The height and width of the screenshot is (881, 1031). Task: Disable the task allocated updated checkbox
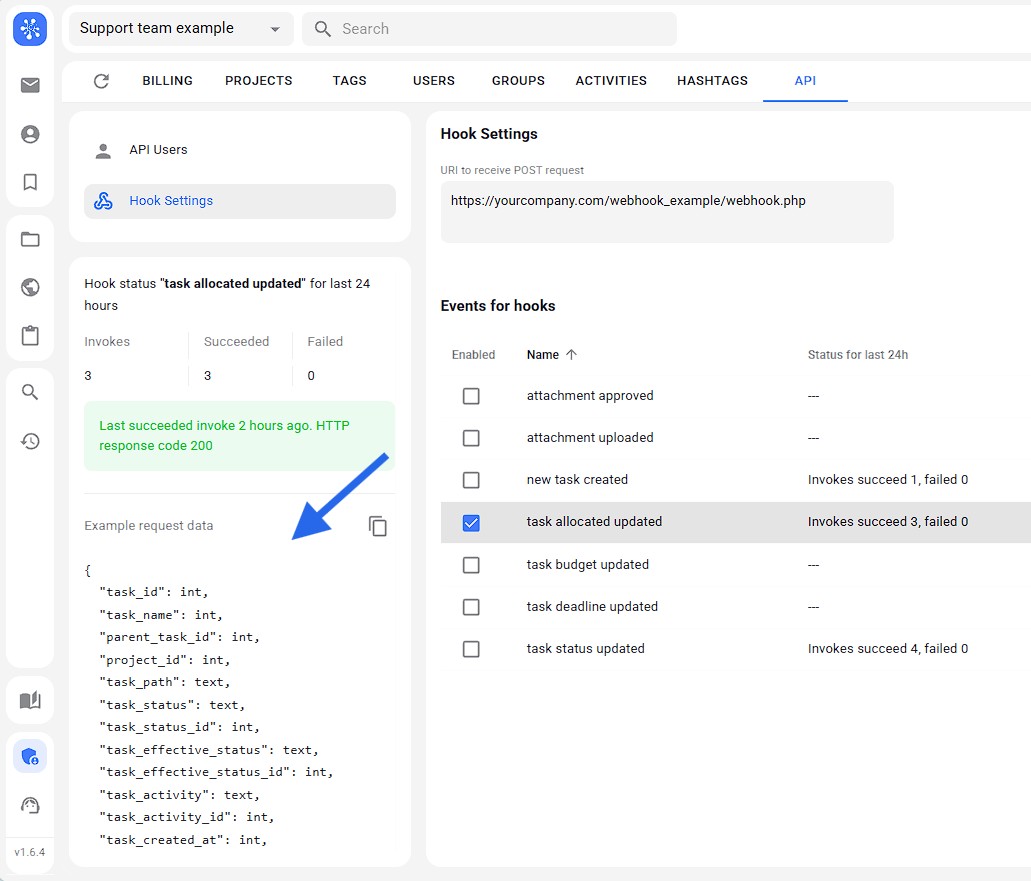point(471,522)
